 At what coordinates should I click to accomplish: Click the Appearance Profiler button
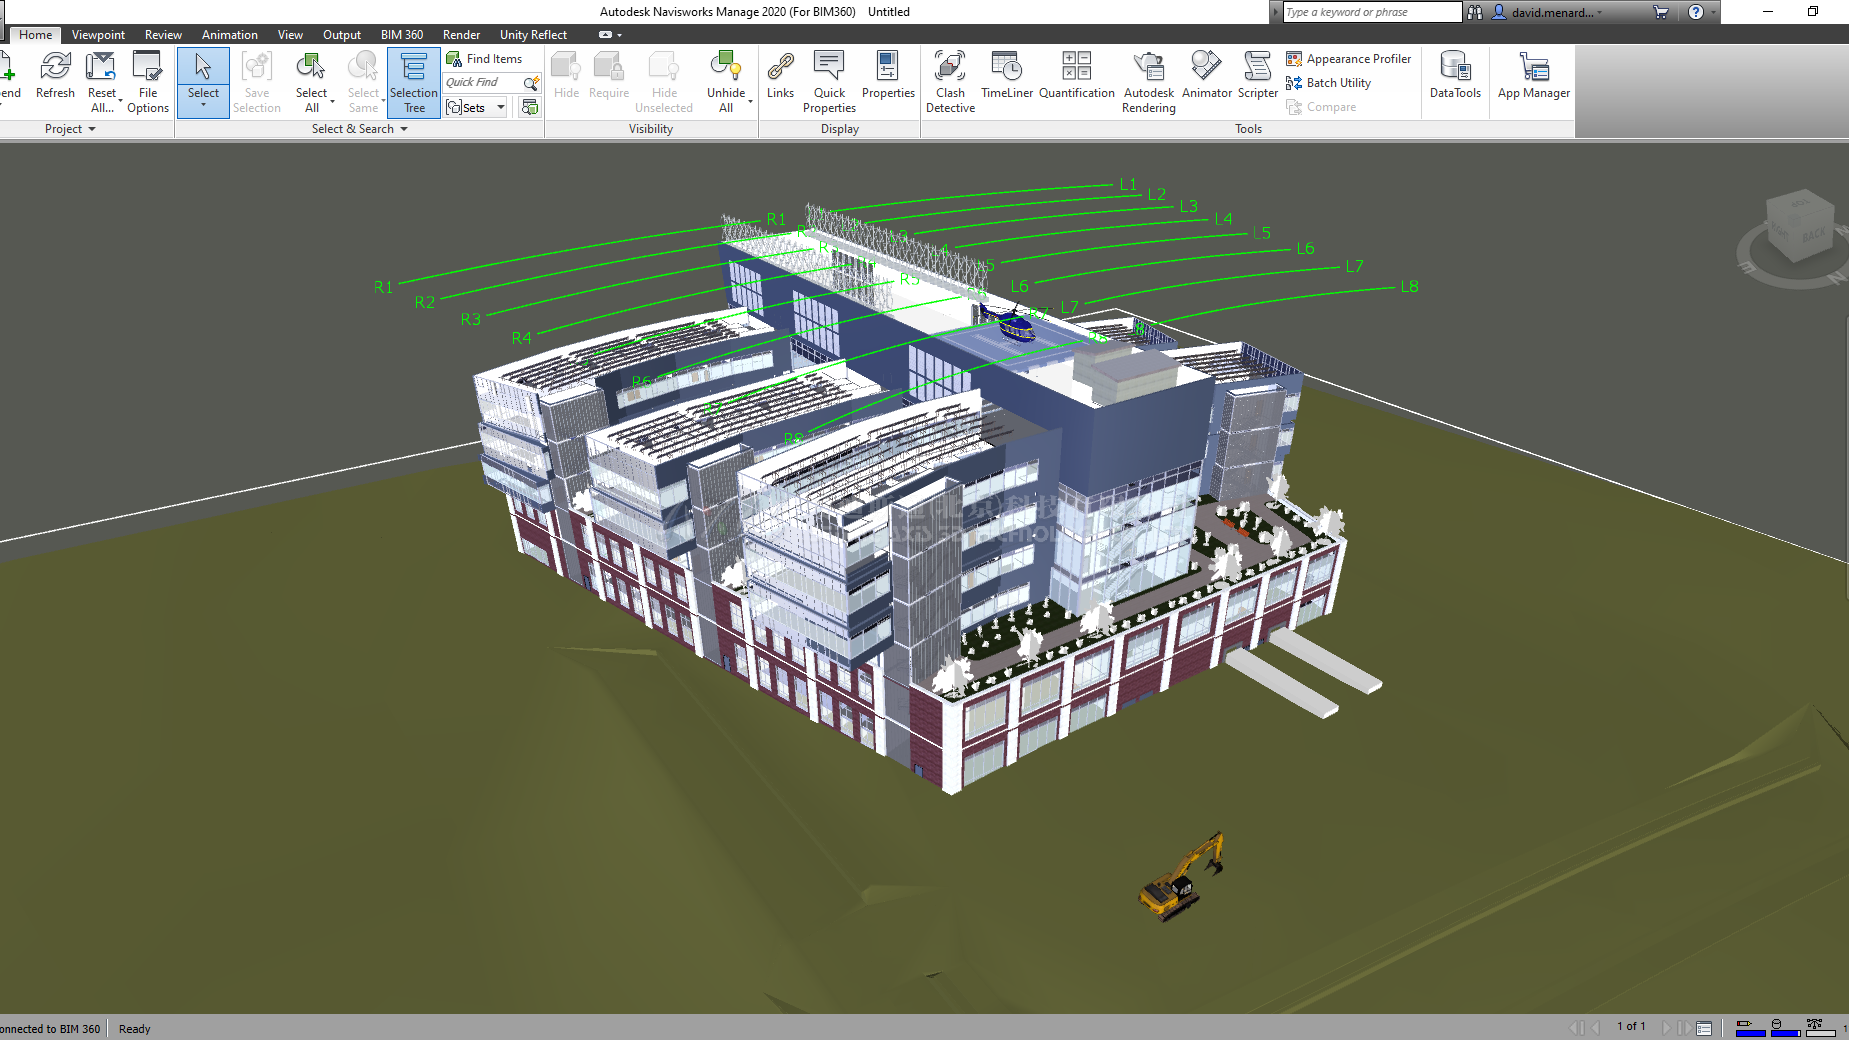(1348, 59)
